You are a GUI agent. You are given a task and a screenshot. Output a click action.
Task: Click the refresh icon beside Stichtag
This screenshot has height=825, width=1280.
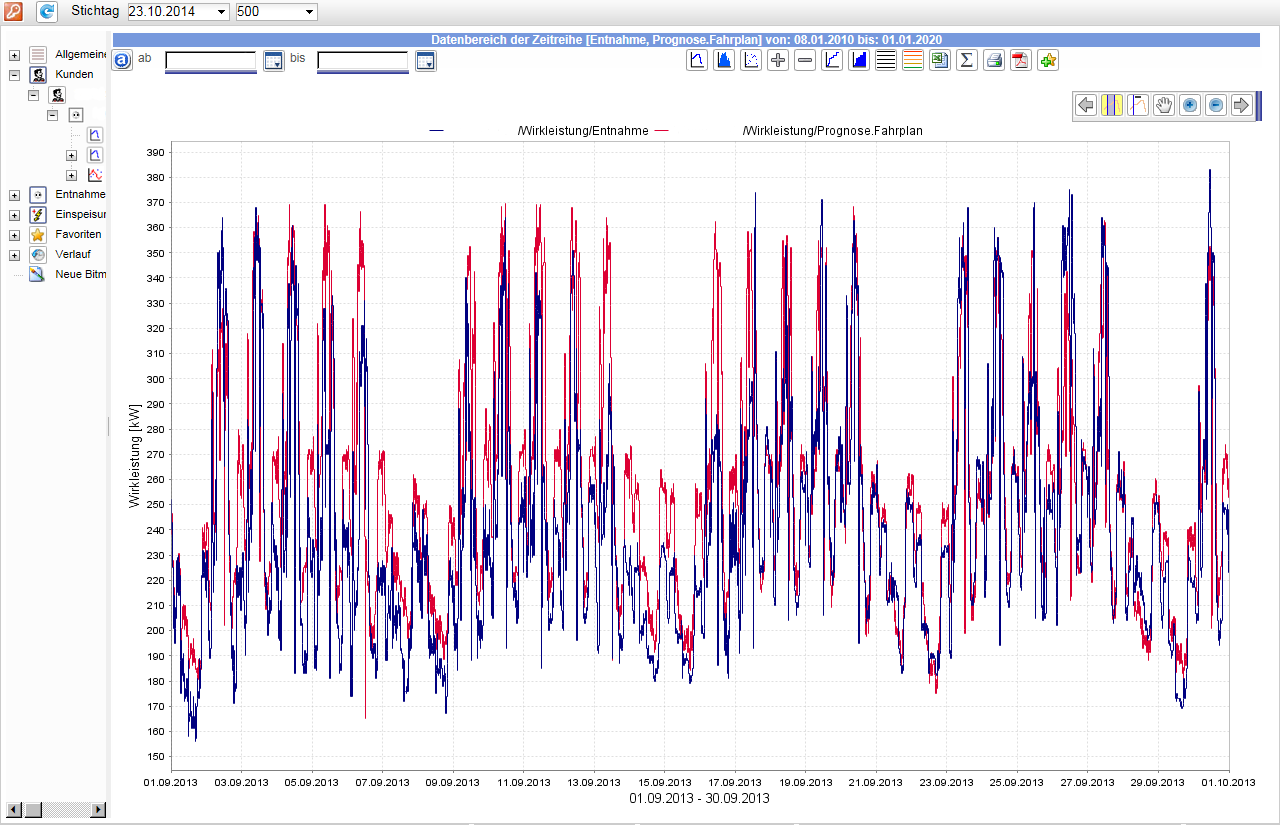(47, 12)
